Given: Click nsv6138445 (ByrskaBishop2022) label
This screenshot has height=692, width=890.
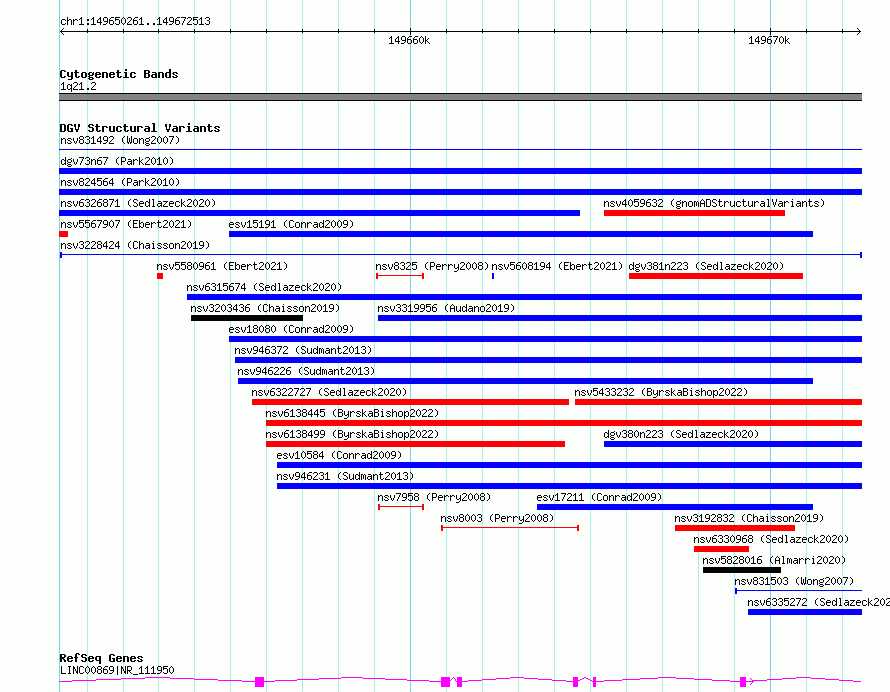Looking at the screenshot, I should point(352,413).
